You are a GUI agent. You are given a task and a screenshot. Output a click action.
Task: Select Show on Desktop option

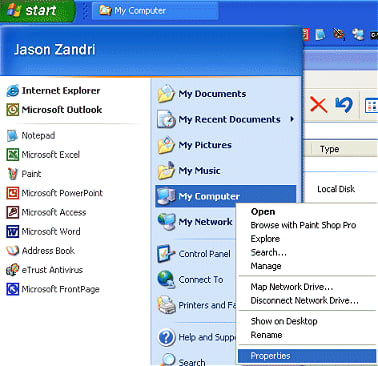click(x=284, y=321)
